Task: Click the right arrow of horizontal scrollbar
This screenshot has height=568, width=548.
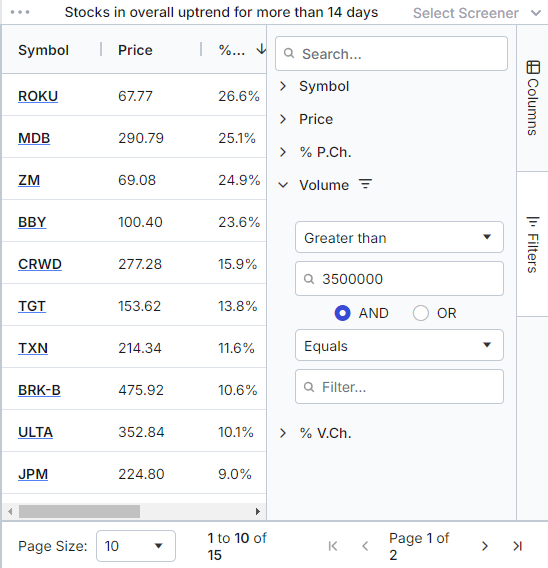Action: click(258, 511)
